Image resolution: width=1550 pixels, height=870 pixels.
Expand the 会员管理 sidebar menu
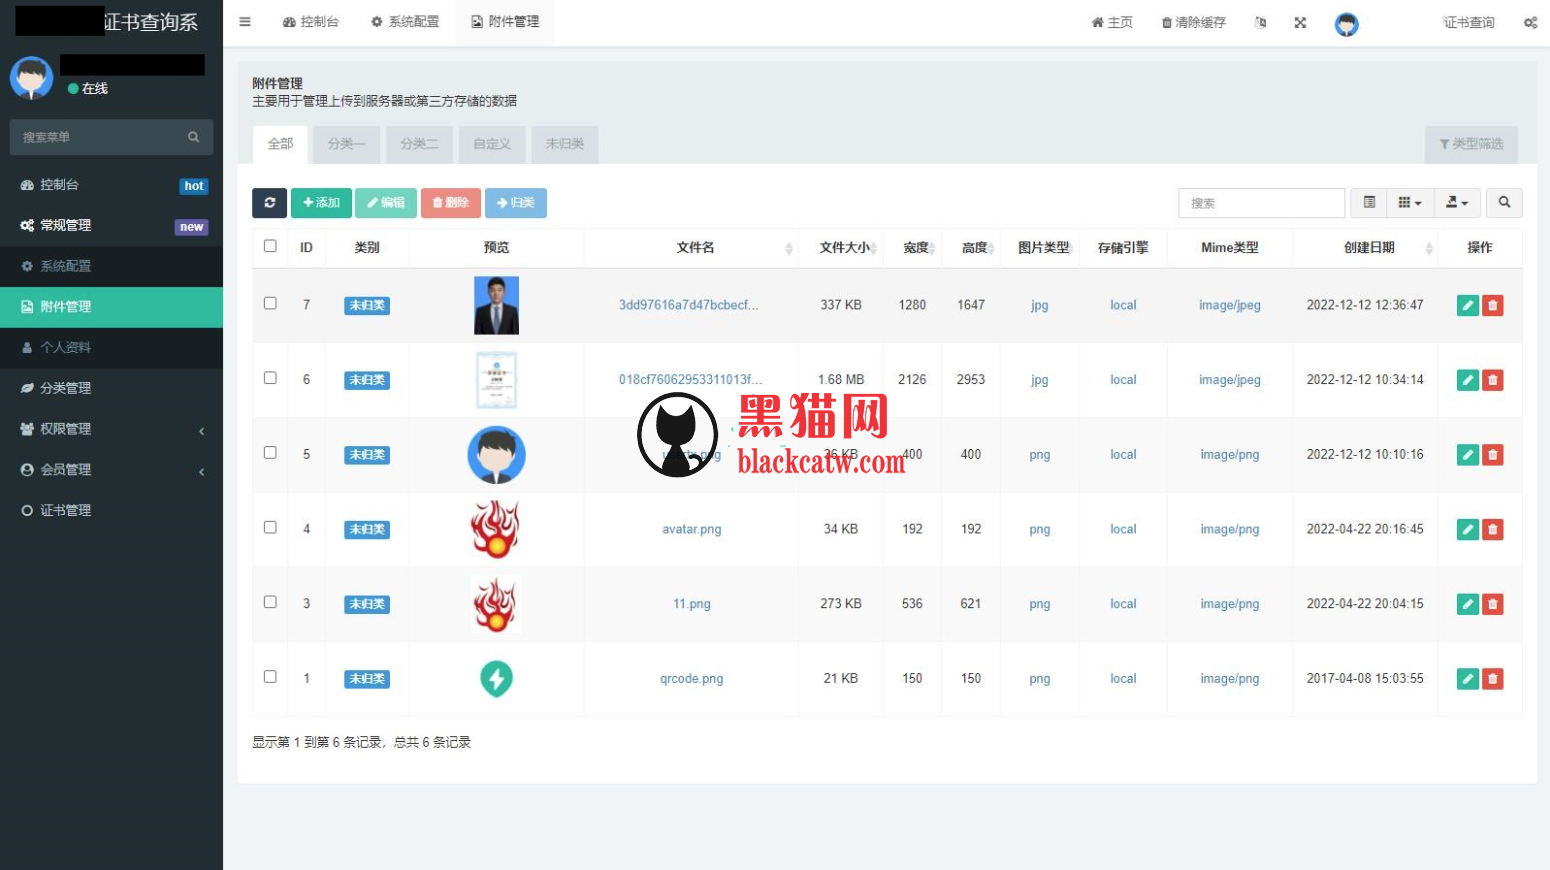(x=111, y=470)
